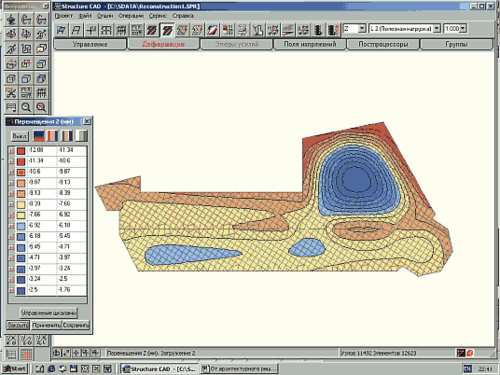This screenshot has width=500, height=375.
Task: Toggle the checkbox for range -2.5 to -1.76
Action: coord(12,290)
